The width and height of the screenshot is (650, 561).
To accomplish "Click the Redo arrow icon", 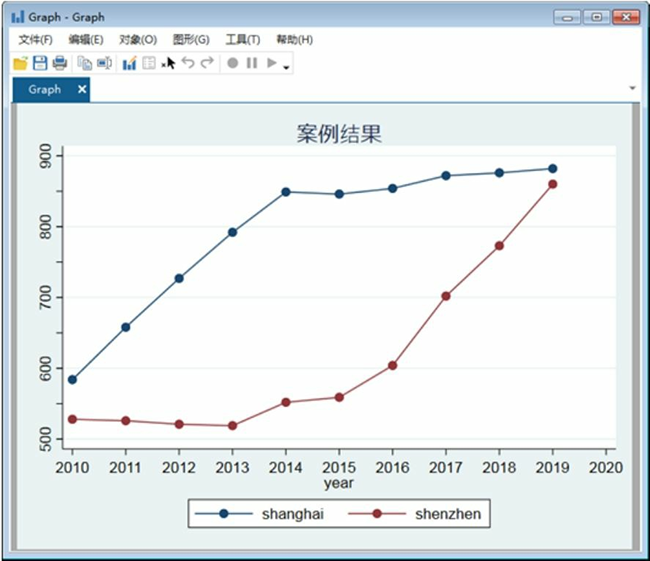I will point(207,63).
